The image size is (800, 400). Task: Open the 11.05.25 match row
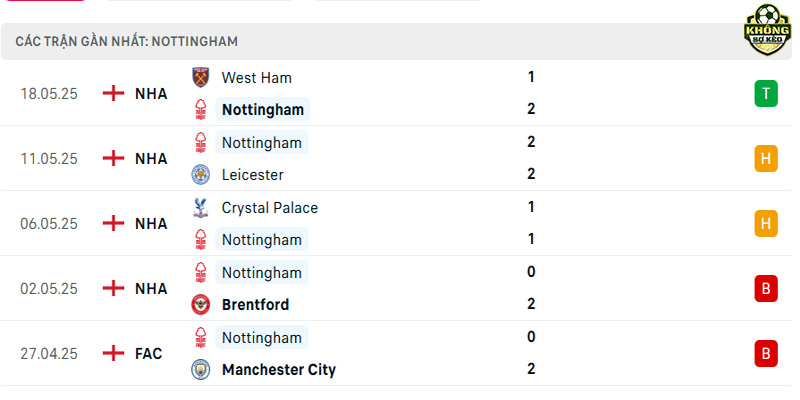[x=398, y=158]
